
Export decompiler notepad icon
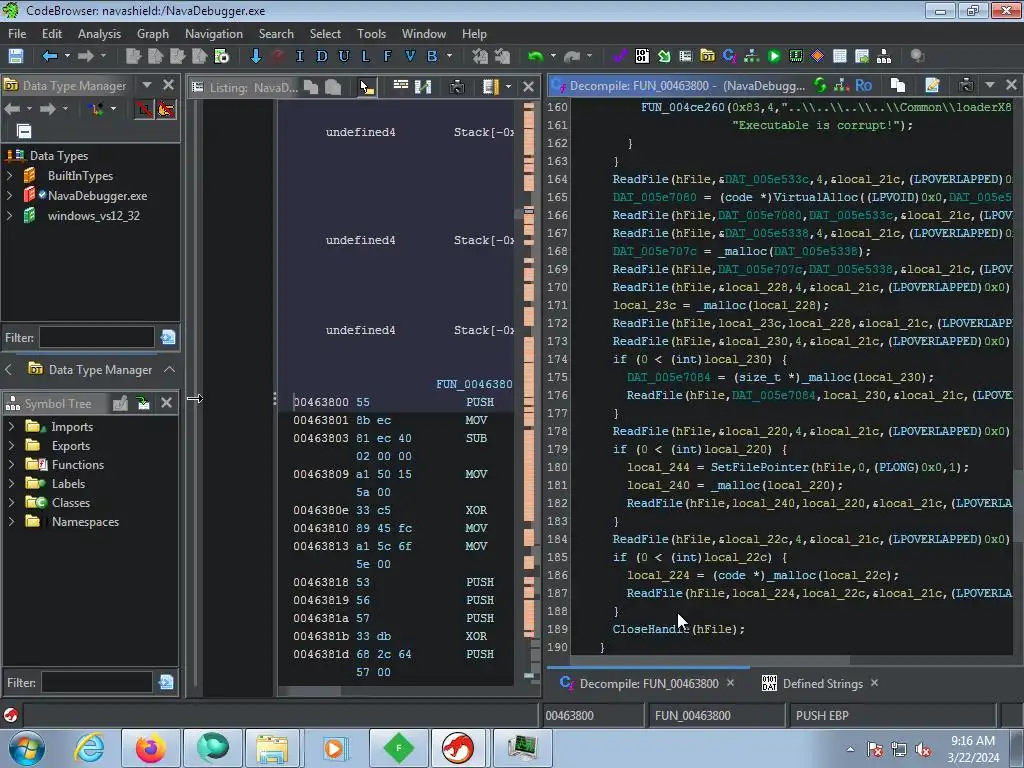tap(933, 85)
